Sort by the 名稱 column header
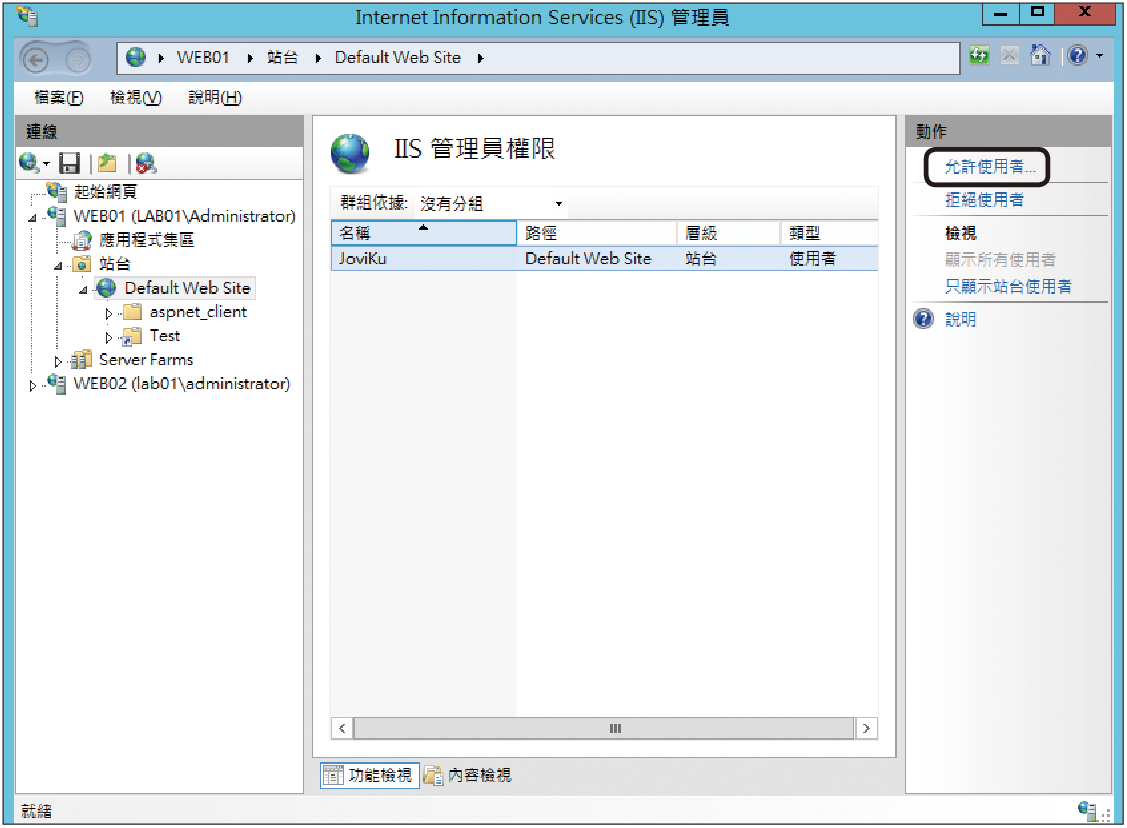The width and height of the screenshot is (1127, 828). (x=423, y=233)
